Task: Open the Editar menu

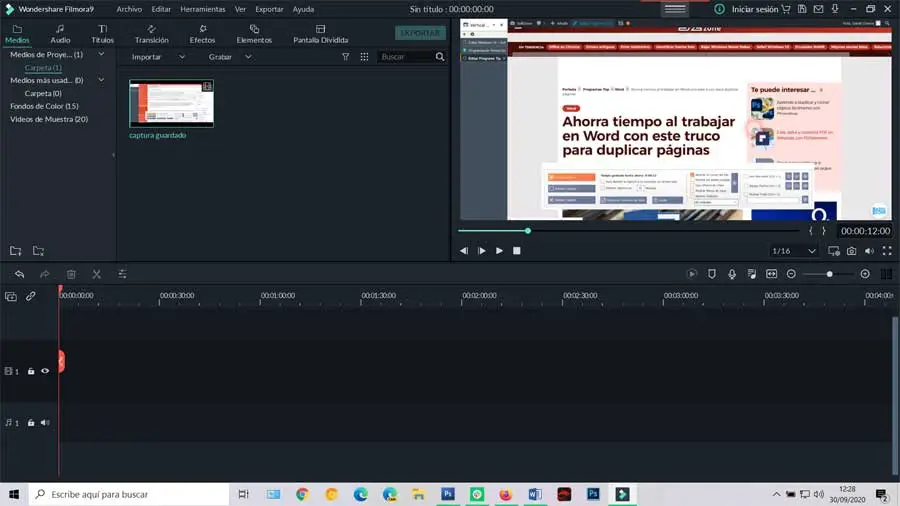Action: [x=161, y=9]
